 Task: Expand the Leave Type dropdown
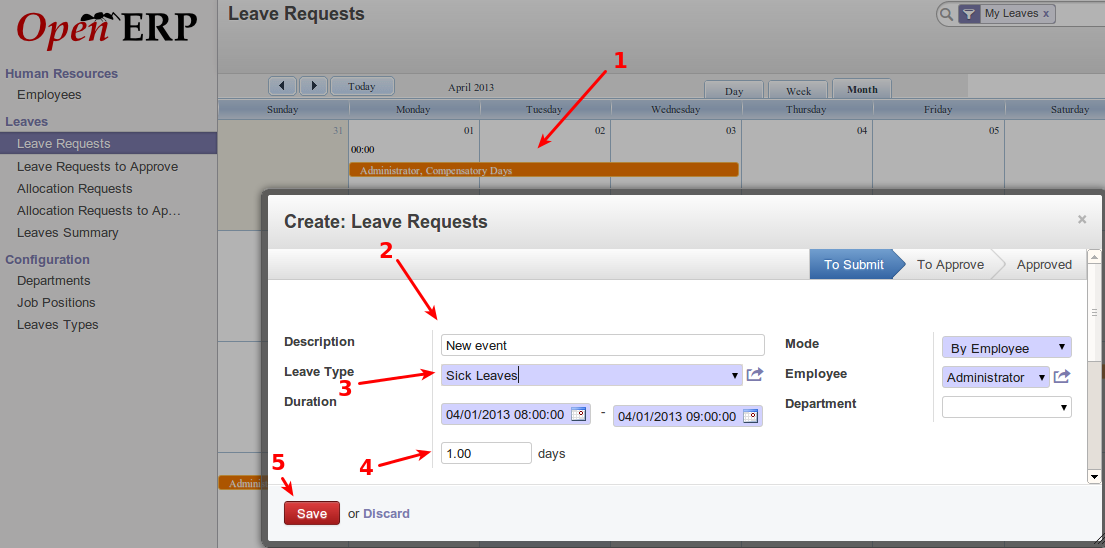coord(735,375)
